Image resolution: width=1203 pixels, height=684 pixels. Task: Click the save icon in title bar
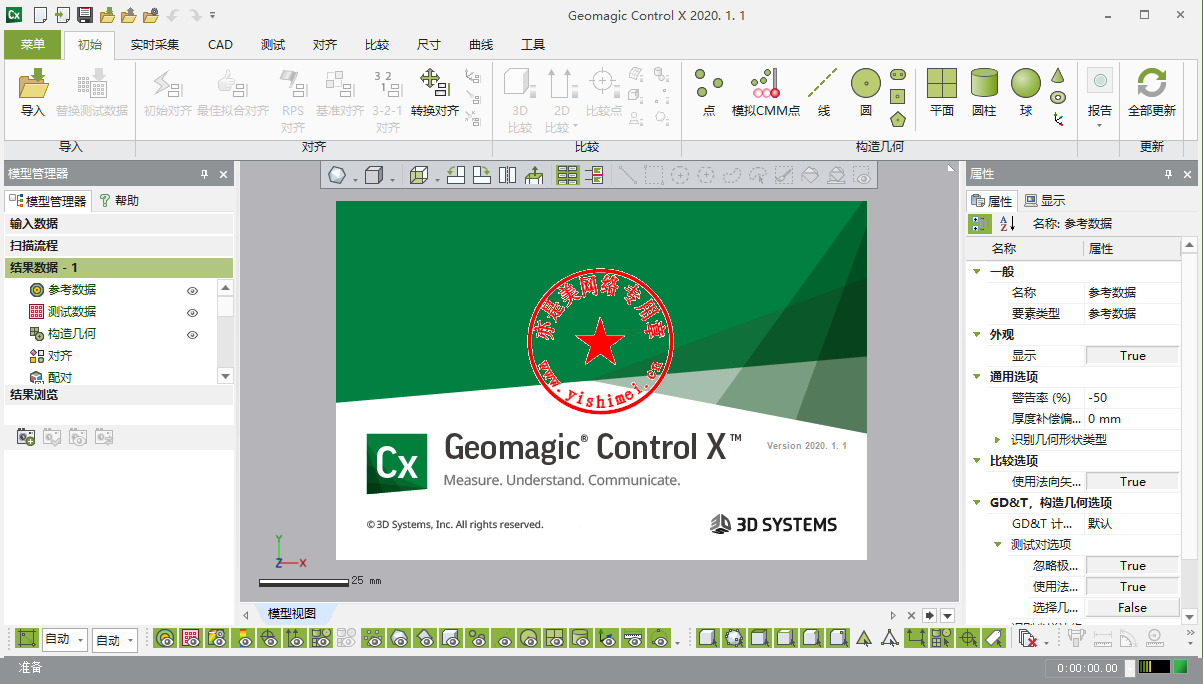(84, 15)
